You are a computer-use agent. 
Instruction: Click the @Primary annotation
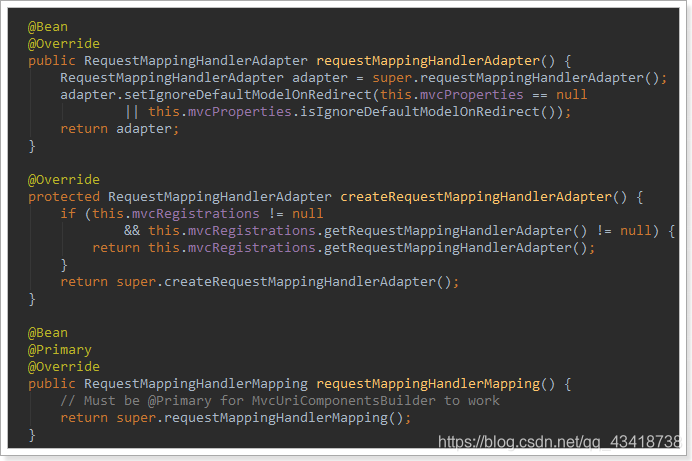[x=60, y=350]
